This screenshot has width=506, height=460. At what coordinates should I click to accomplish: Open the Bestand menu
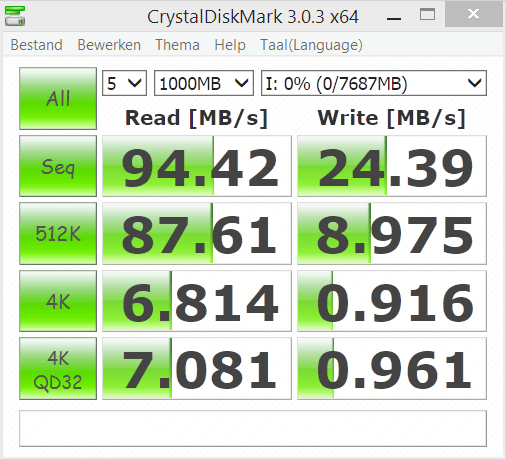tap(37, 45)
